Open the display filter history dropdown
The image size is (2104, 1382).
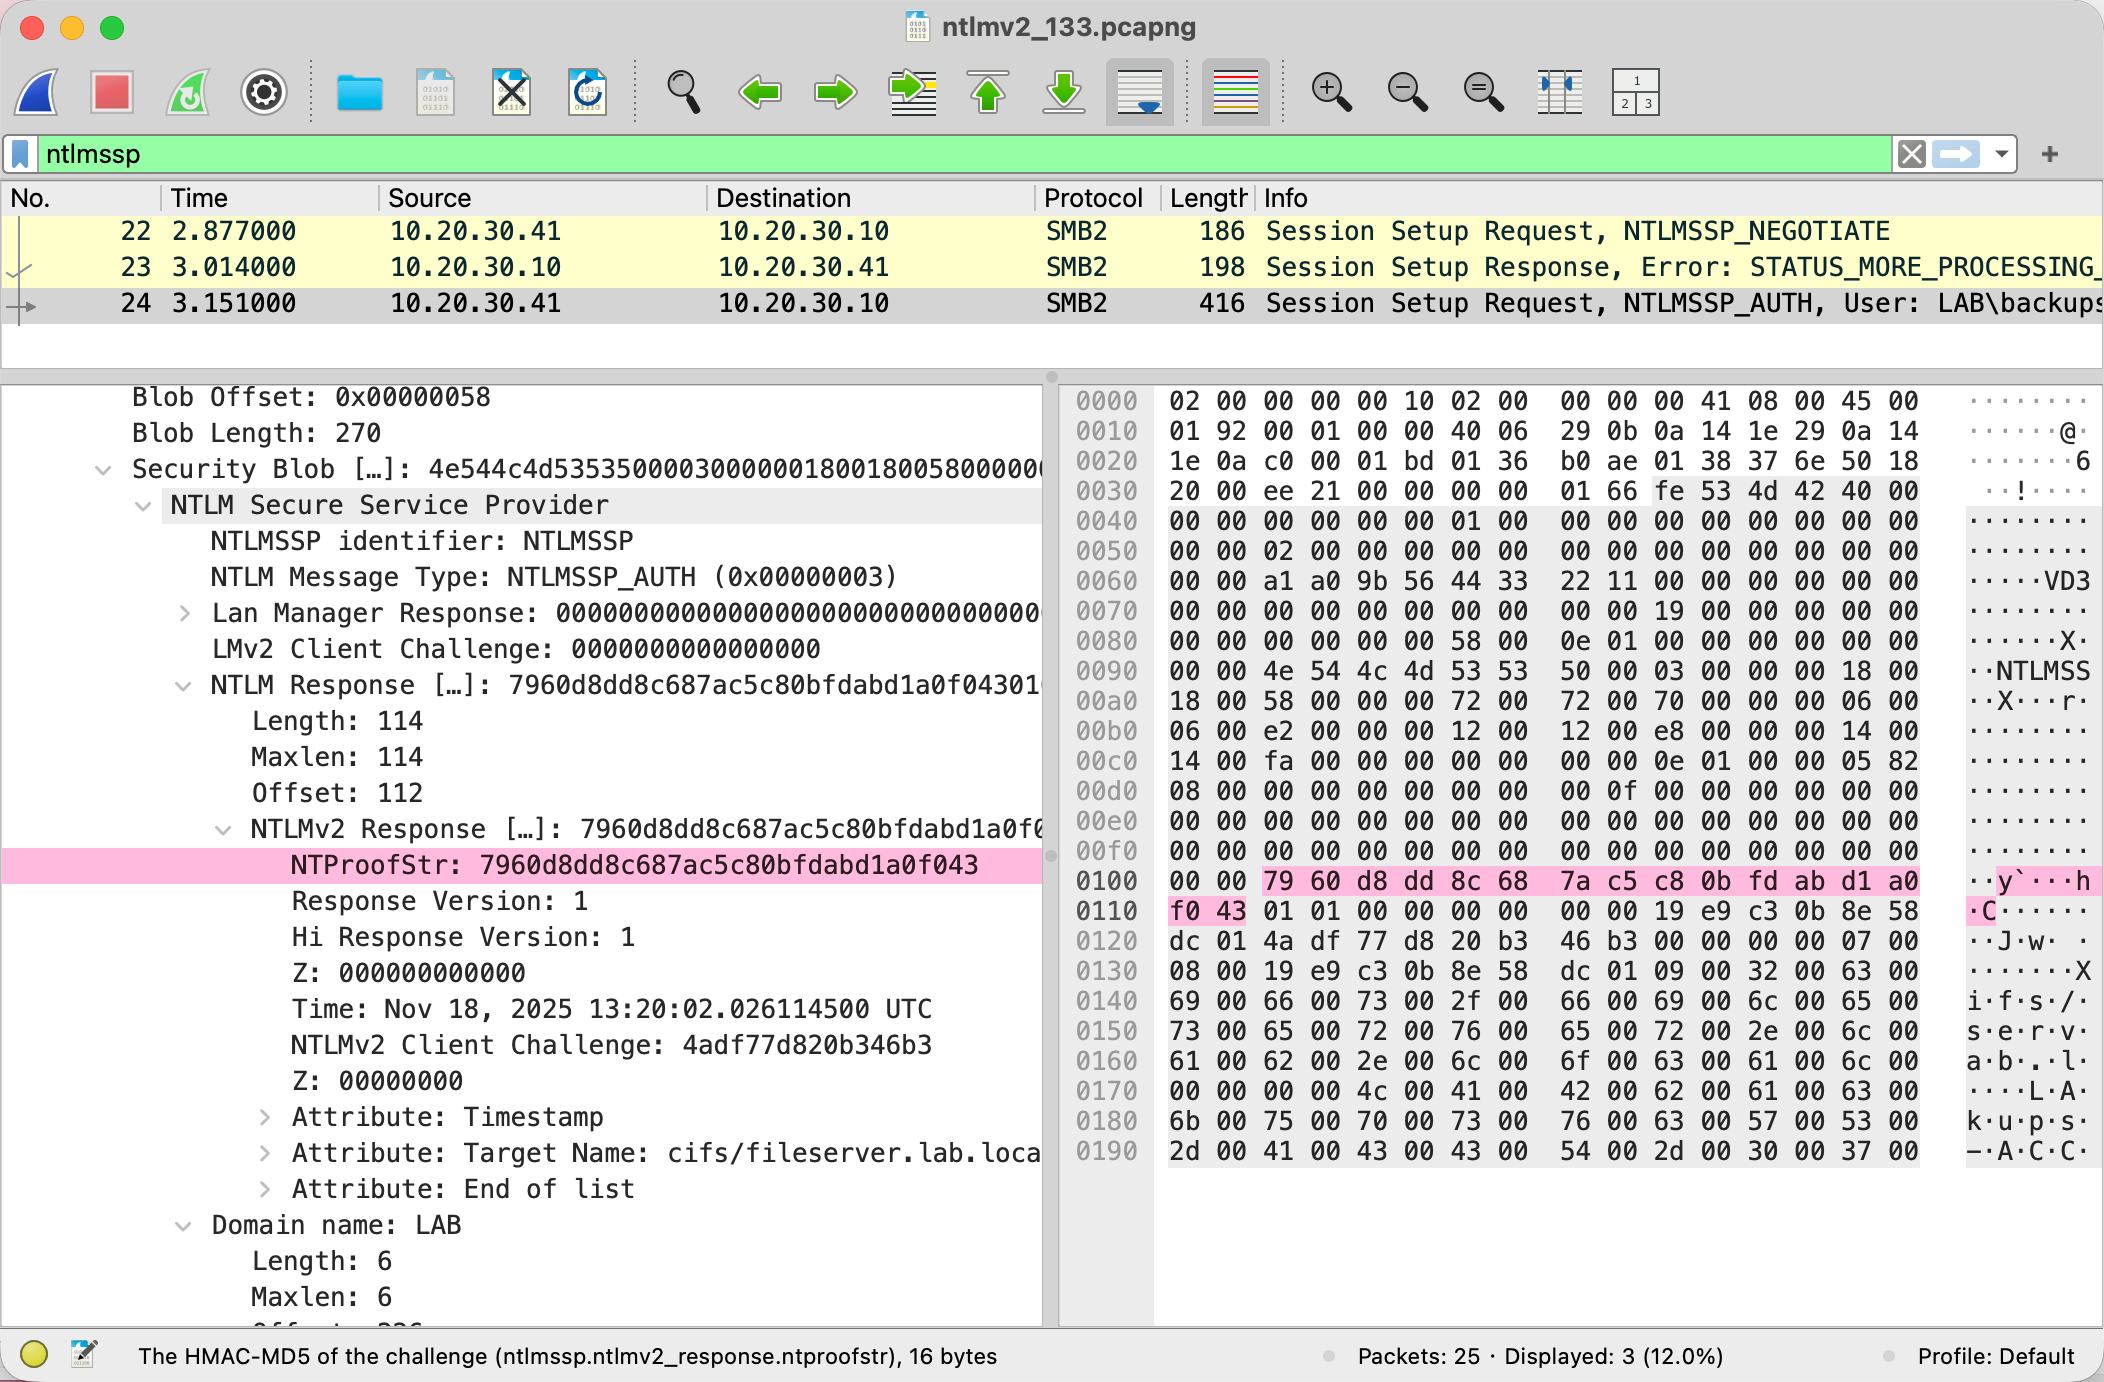coord(2002,154)
